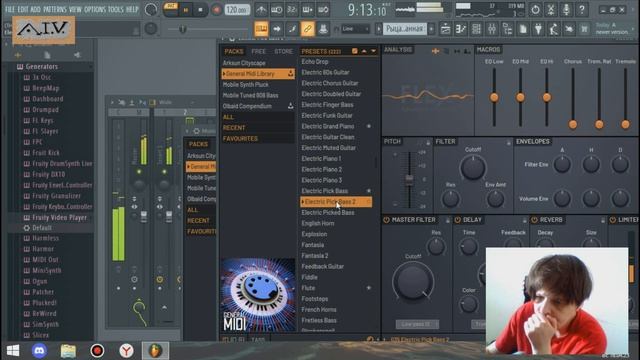Click the Stop transport button
Image resolution: width=640 pixels, height=360 pixels.
pyautogui.click(x=200, y=10)
